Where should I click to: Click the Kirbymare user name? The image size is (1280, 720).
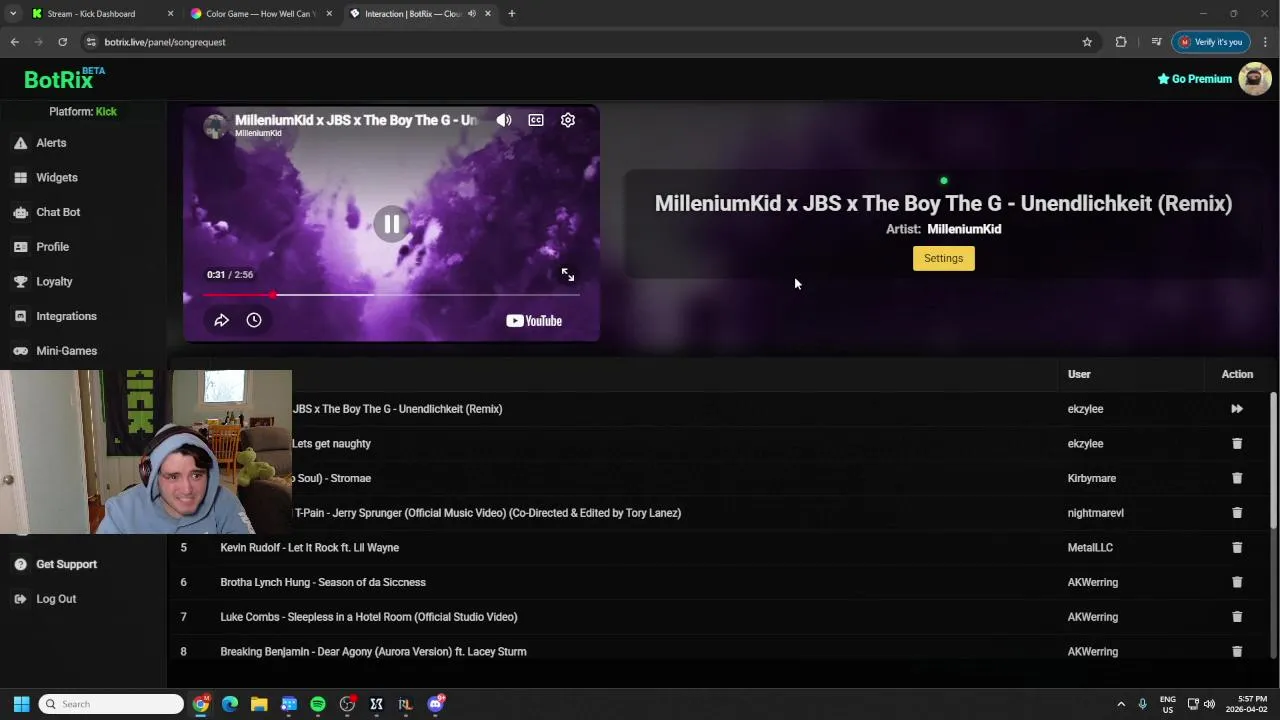tap(1091, 478)
